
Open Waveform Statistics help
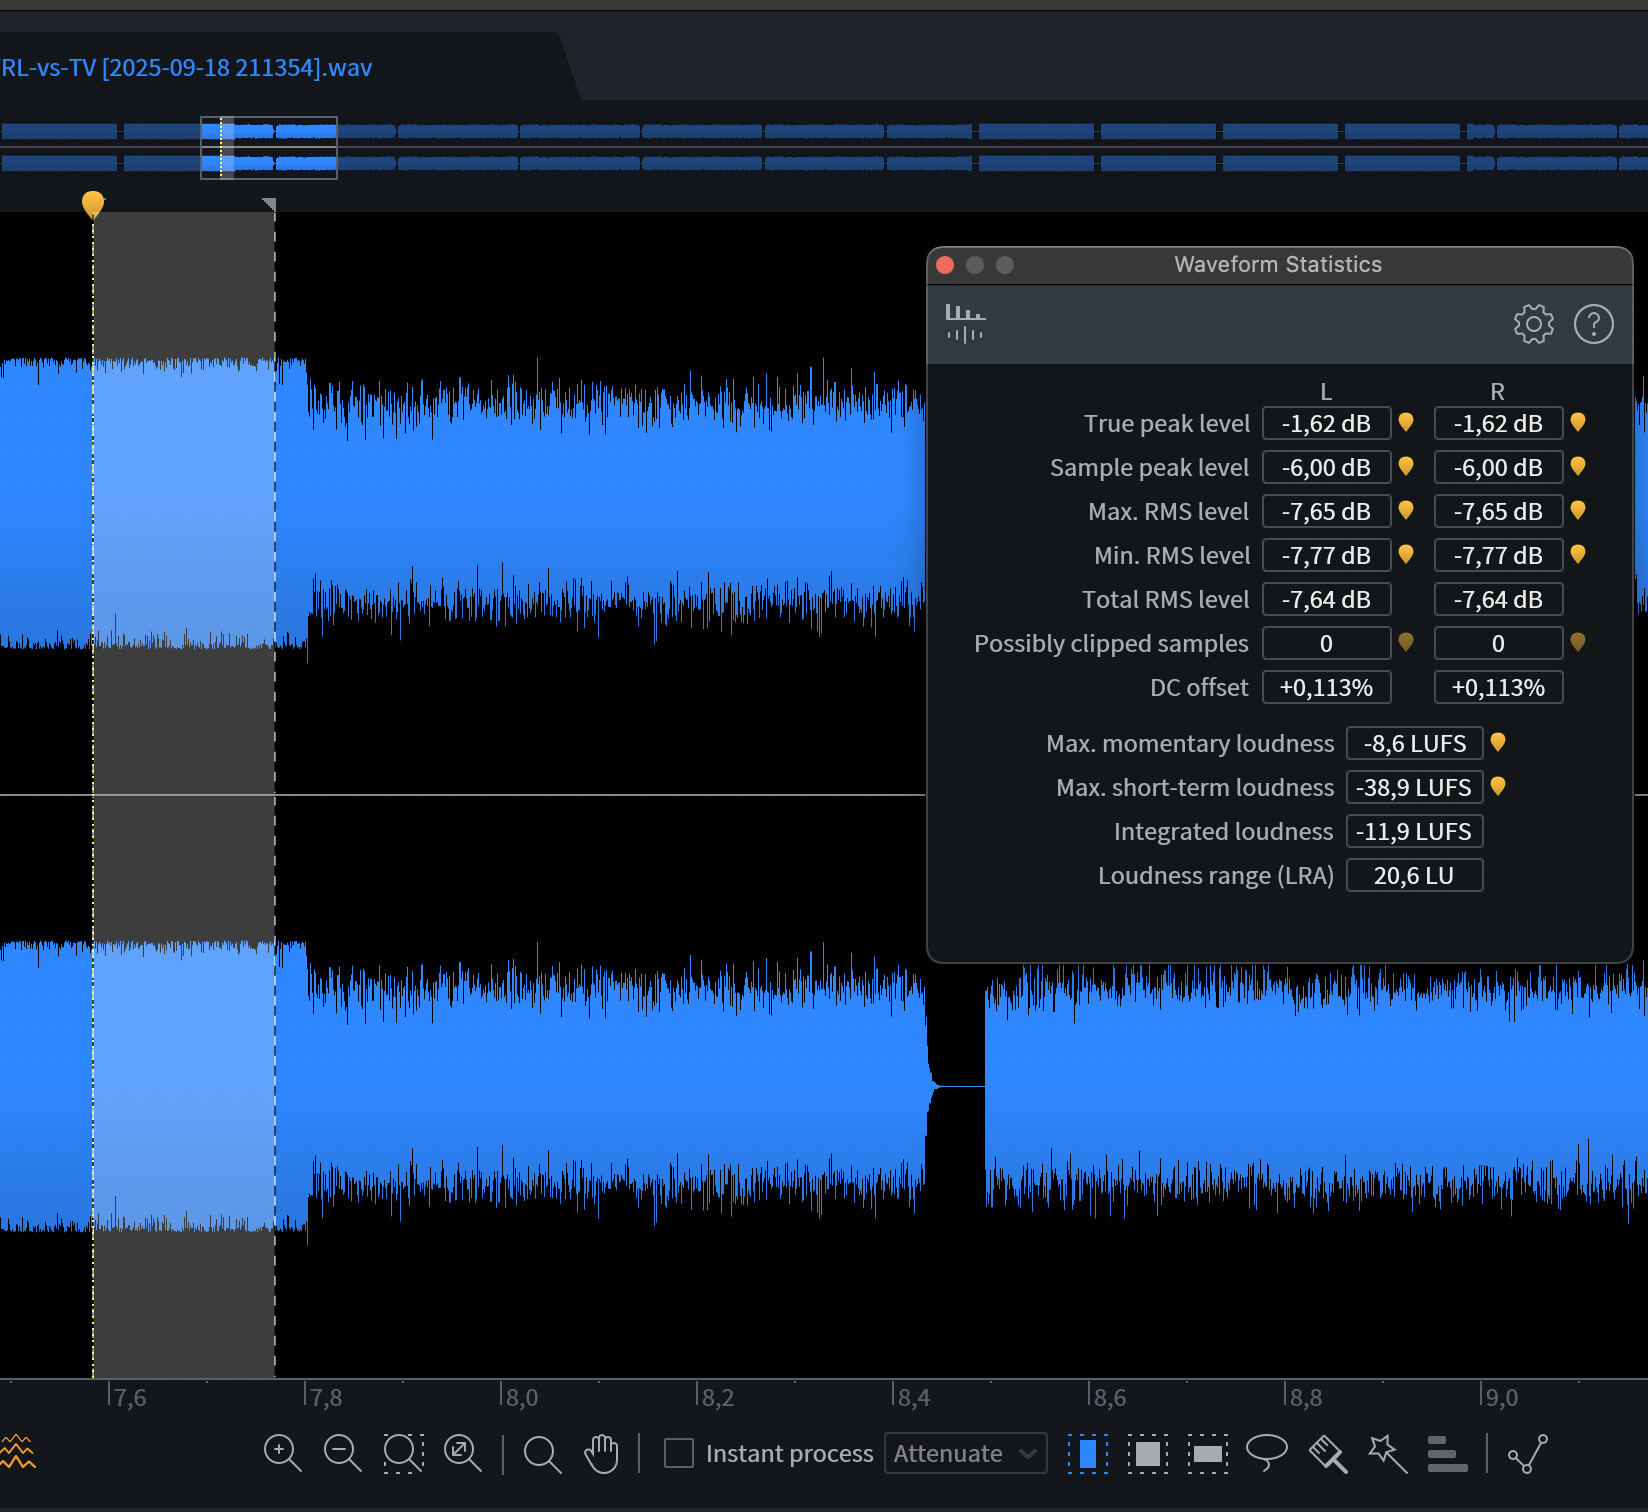click(1593, 324)
